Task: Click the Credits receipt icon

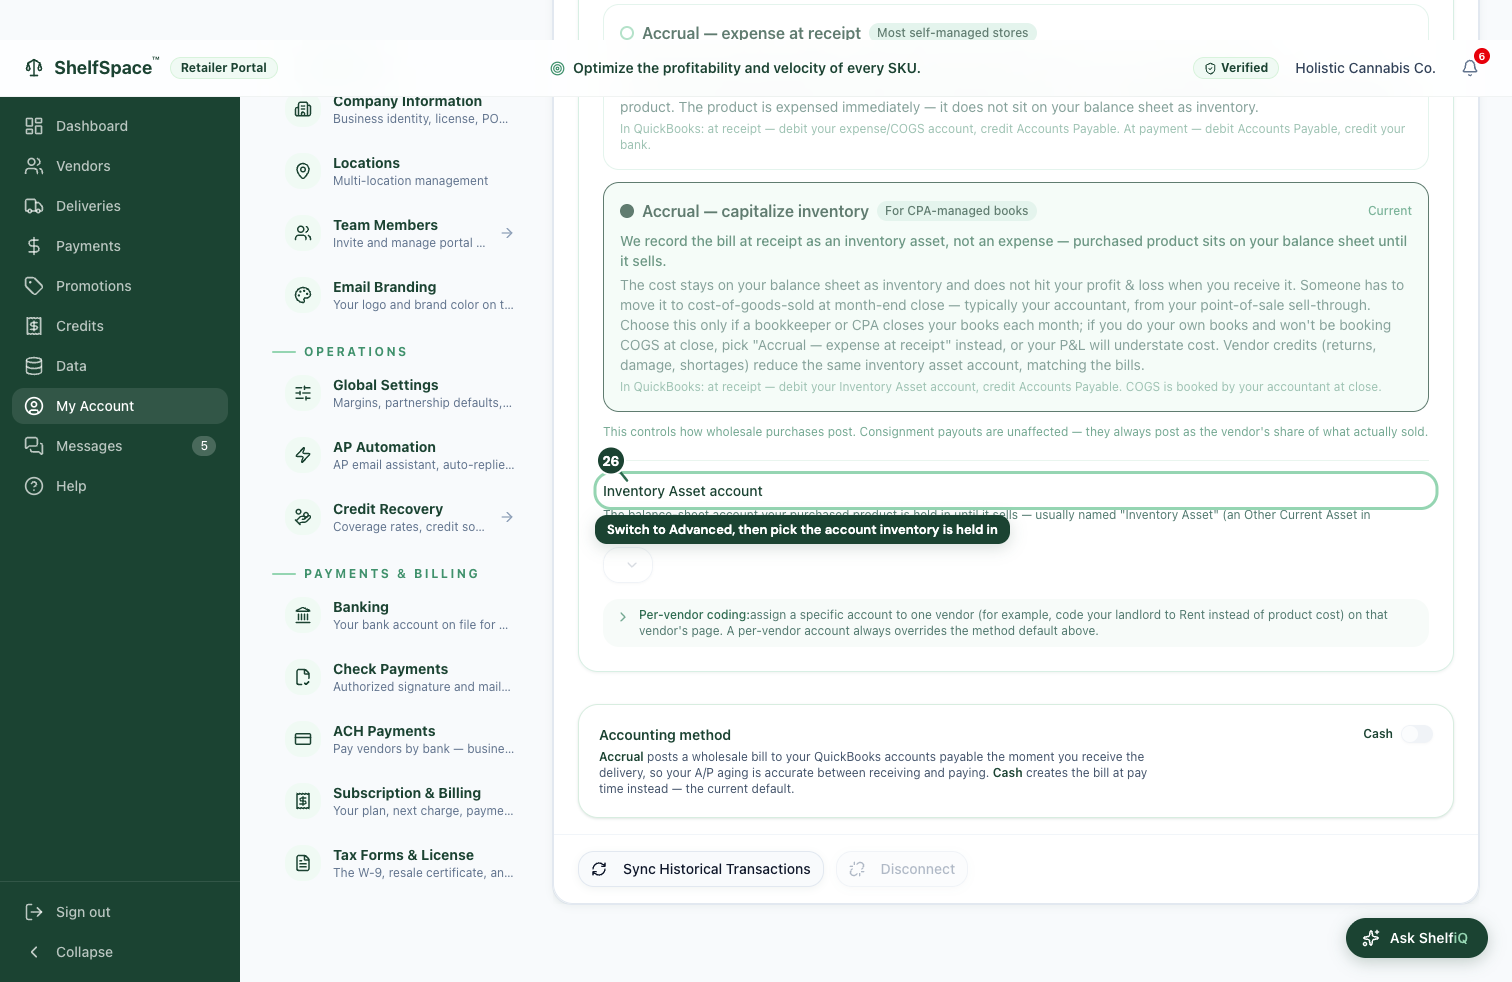Action: (34, 326)
